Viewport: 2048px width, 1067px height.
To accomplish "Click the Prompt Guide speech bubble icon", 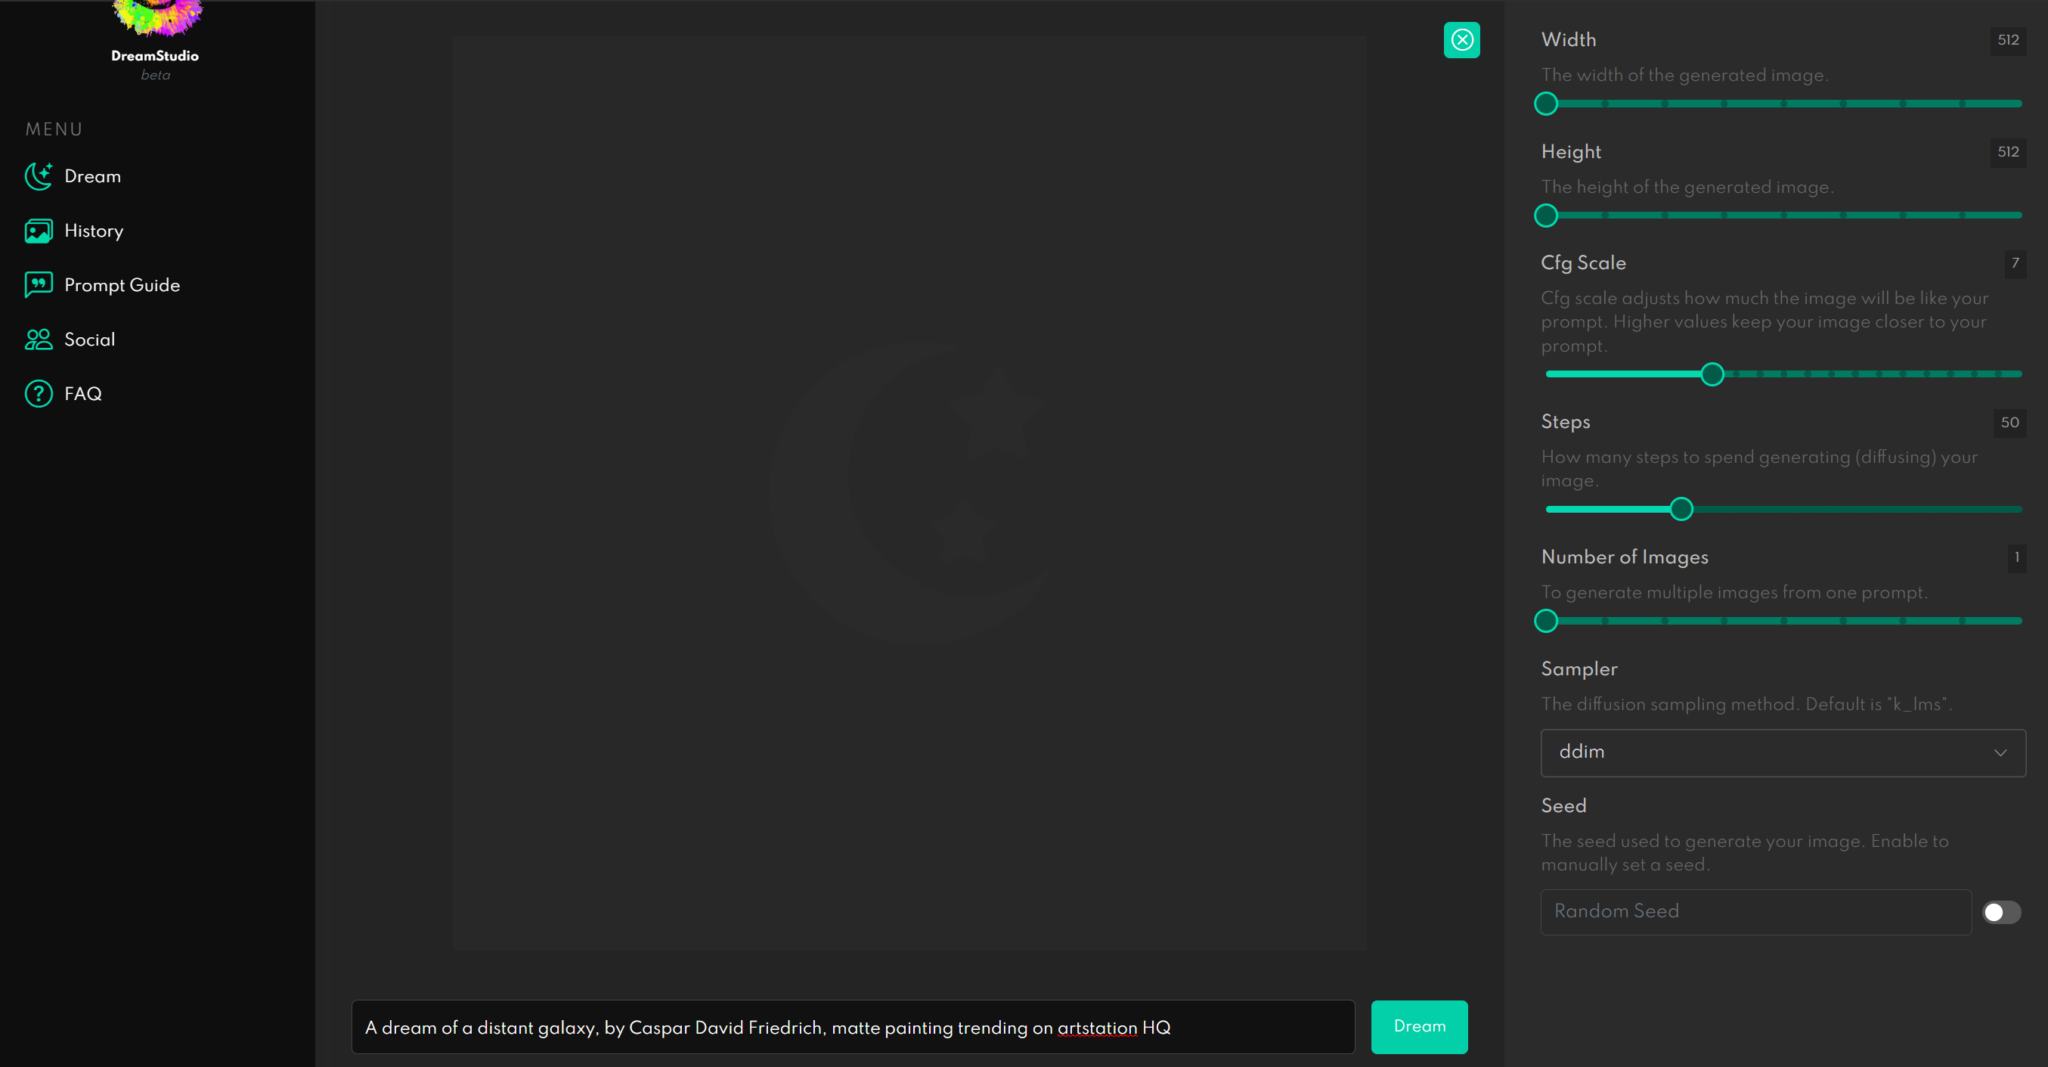I will point(38,285).
